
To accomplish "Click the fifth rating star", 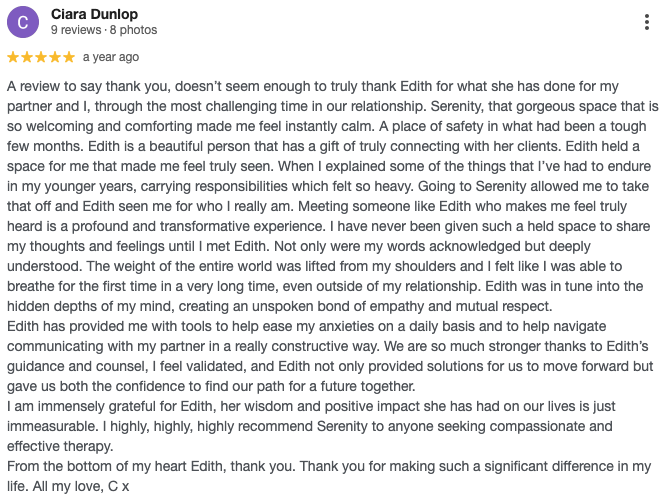I will click(69, 57).
